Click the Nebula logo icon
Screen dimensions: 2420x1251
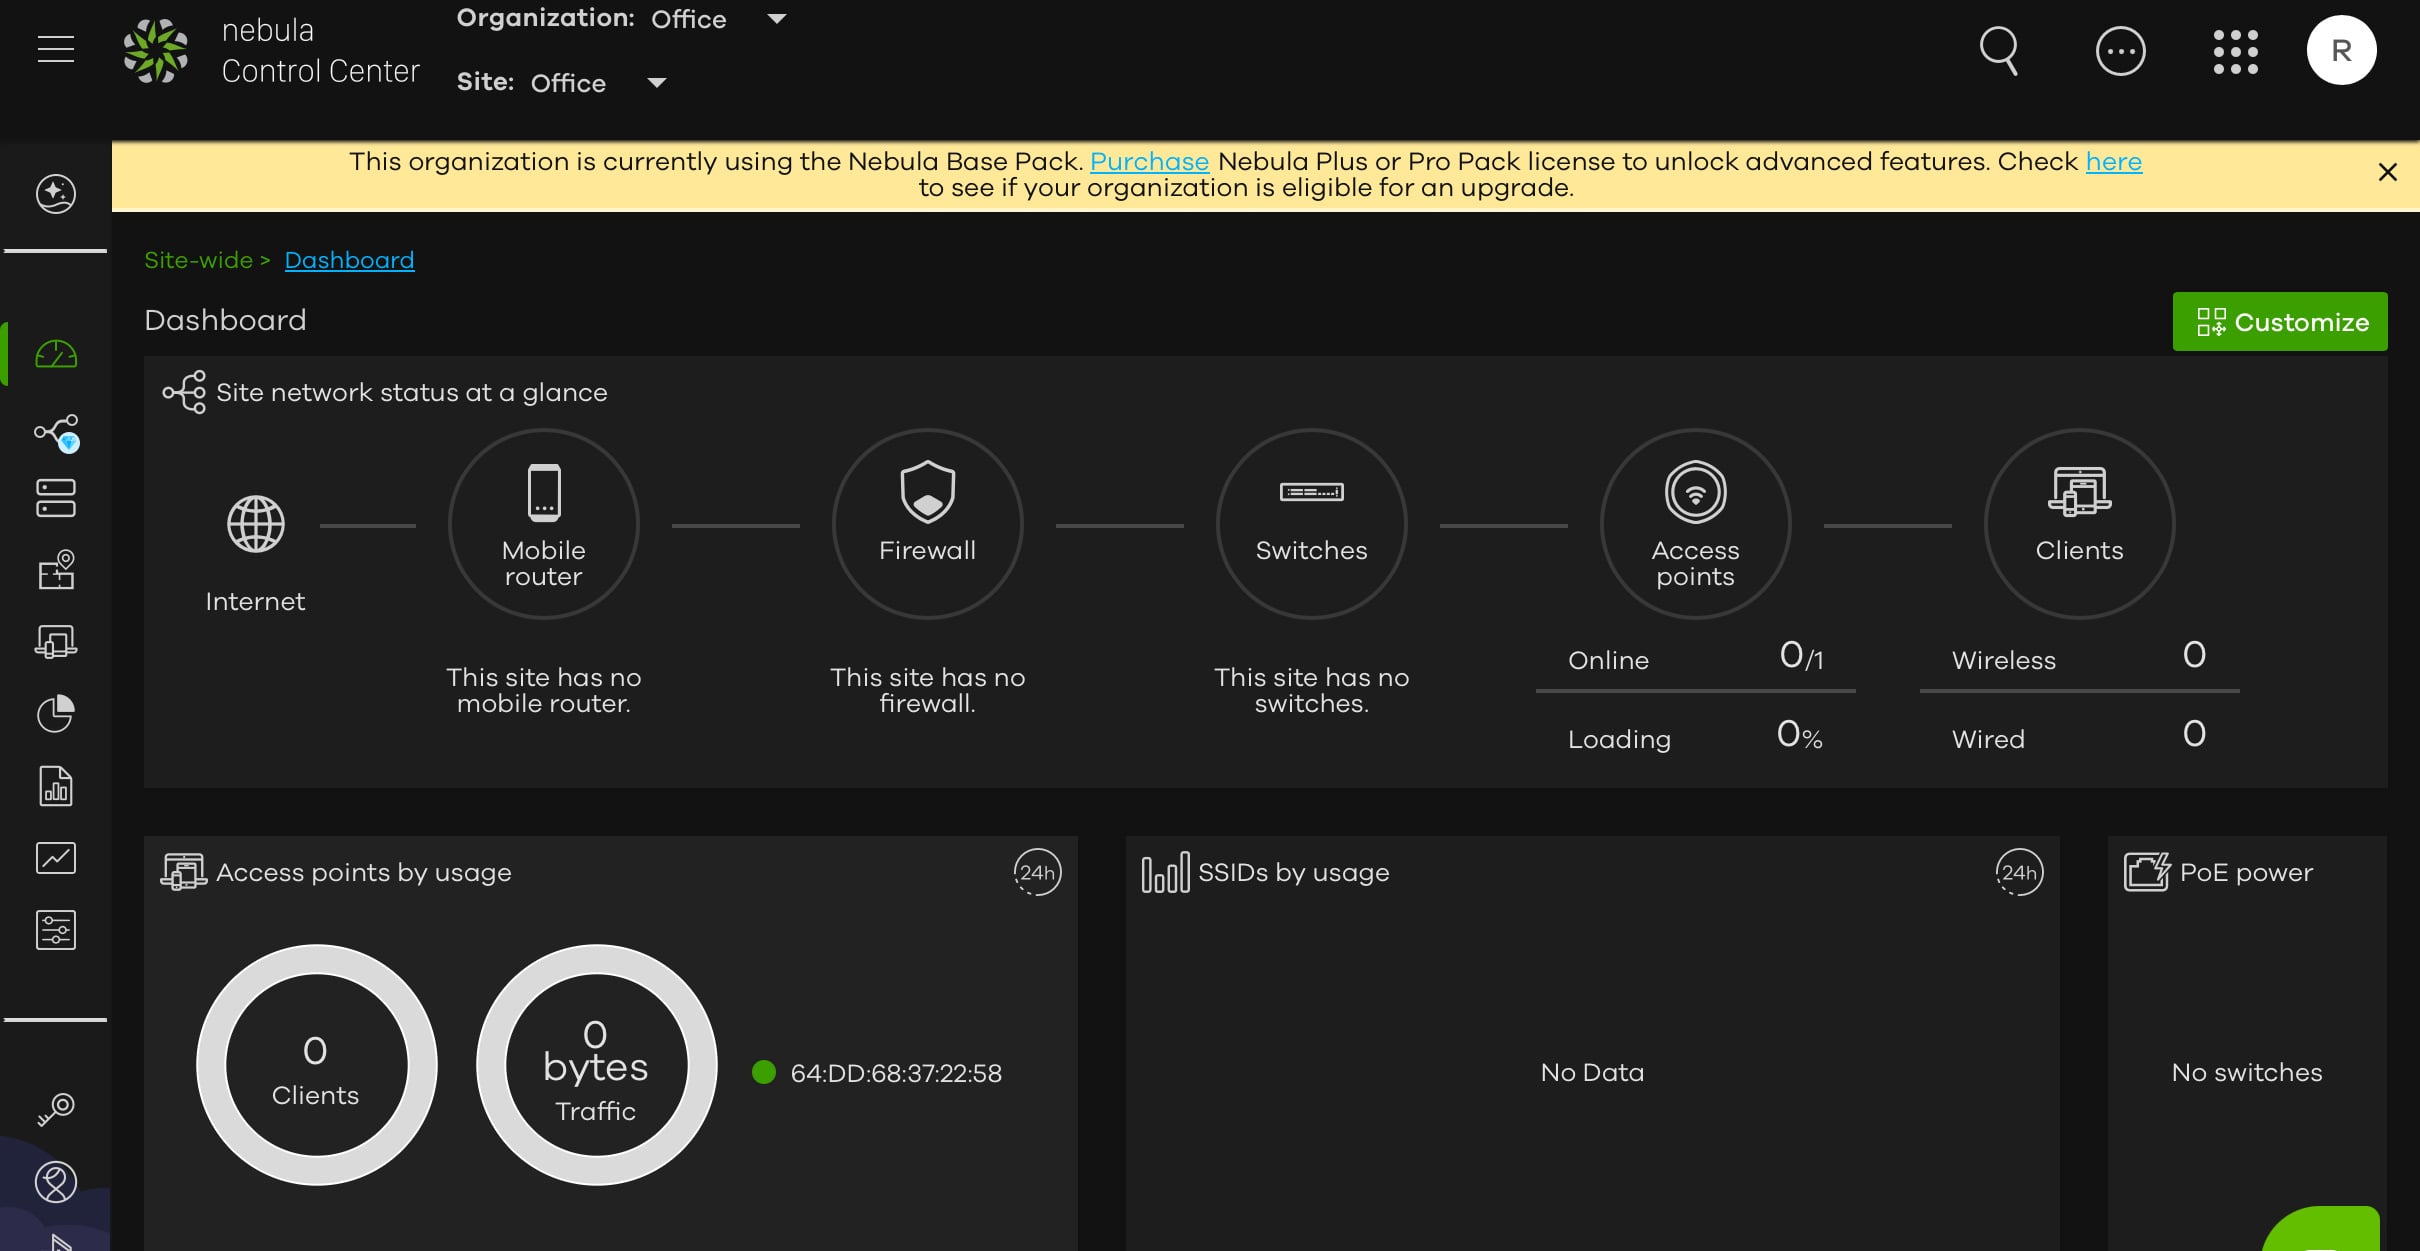(x=155, y=51)
